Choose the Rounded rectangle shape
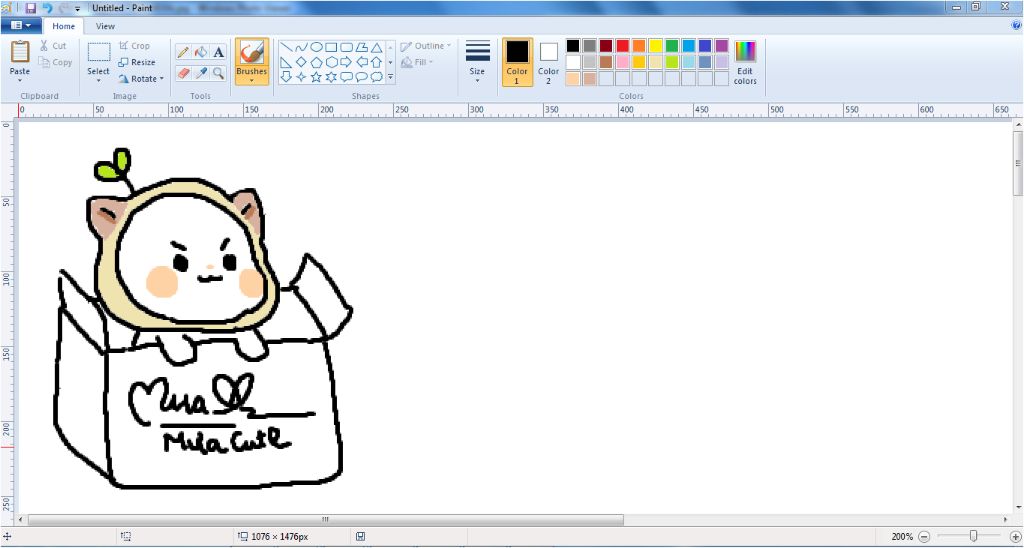The height and width of the screenshot is (548, 1024). point(346,48)
